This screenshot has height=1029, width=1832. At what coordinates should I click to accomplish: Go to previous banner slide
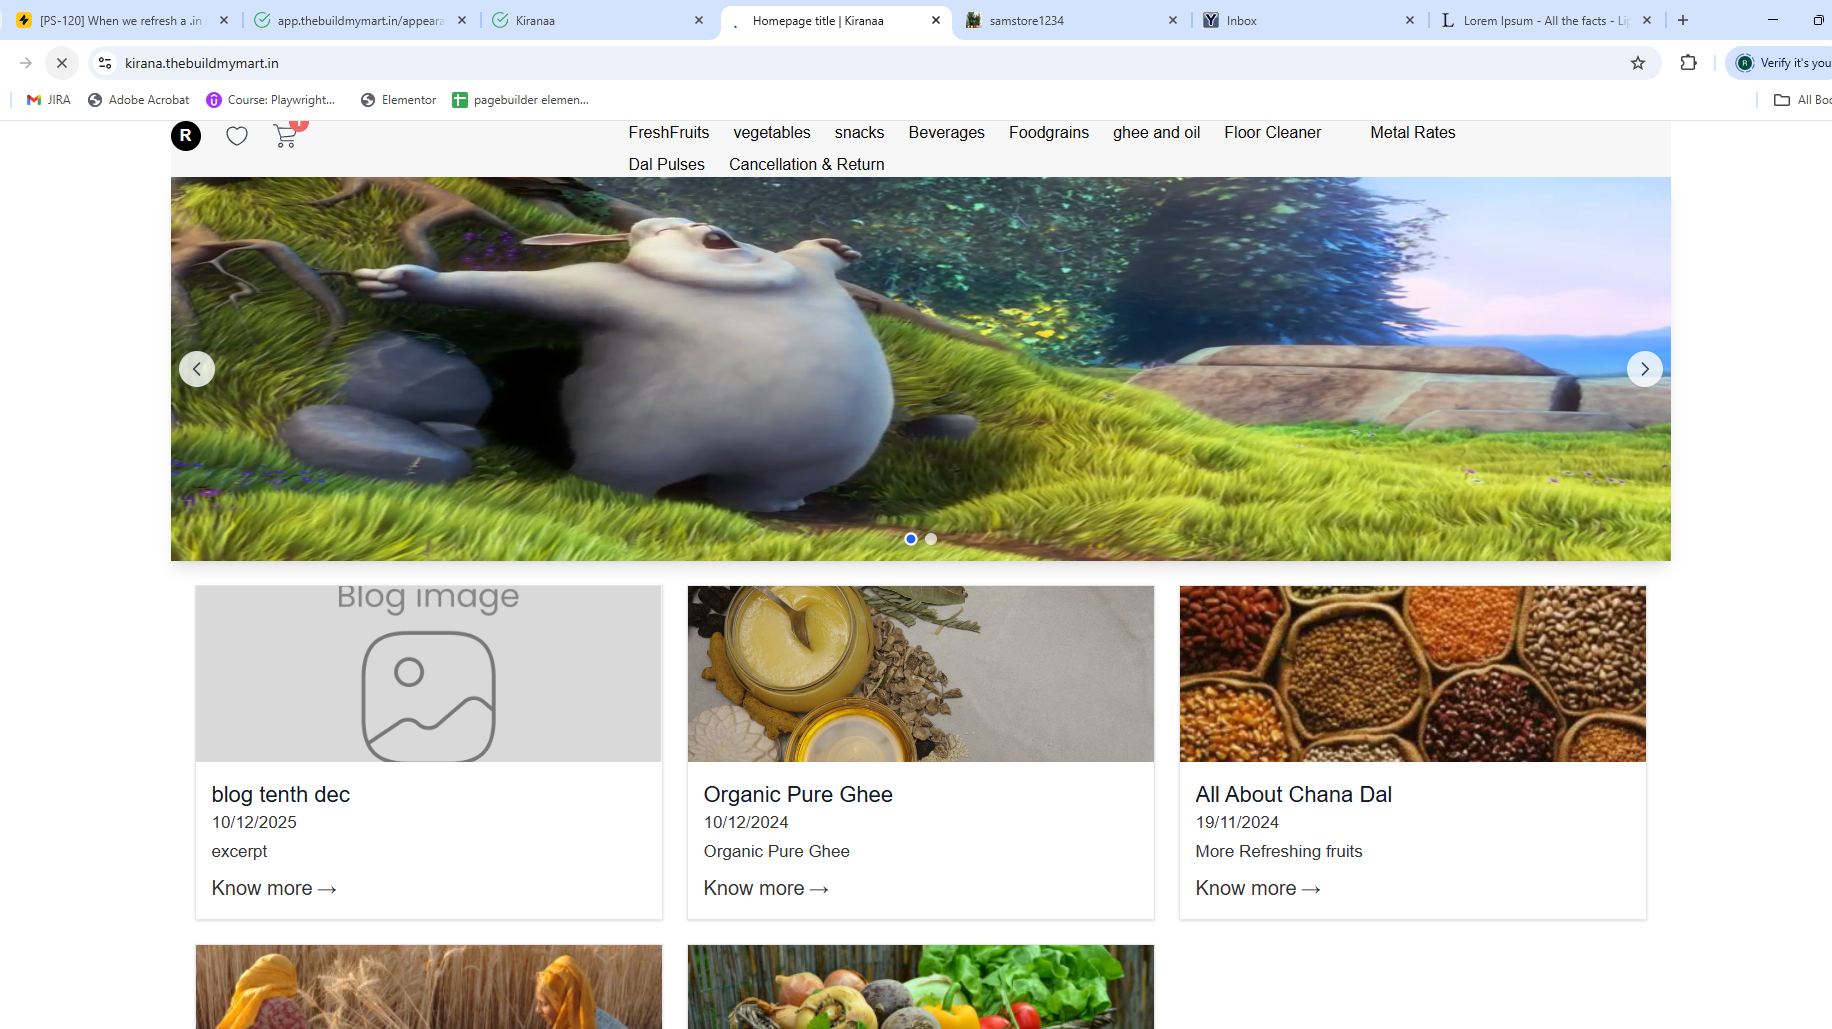click(x=197, y=369)
